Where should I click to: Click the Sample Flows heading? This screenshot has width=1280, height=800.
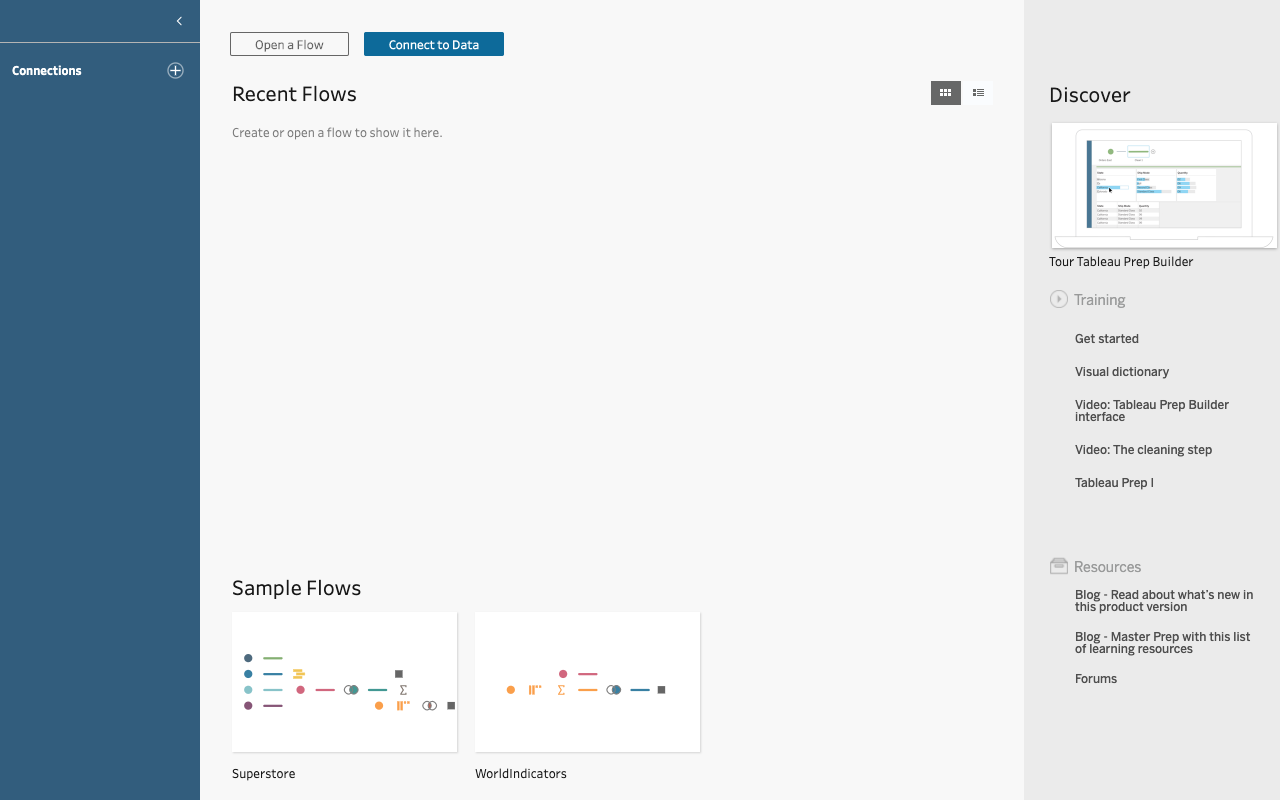click(x=296, y=588)
